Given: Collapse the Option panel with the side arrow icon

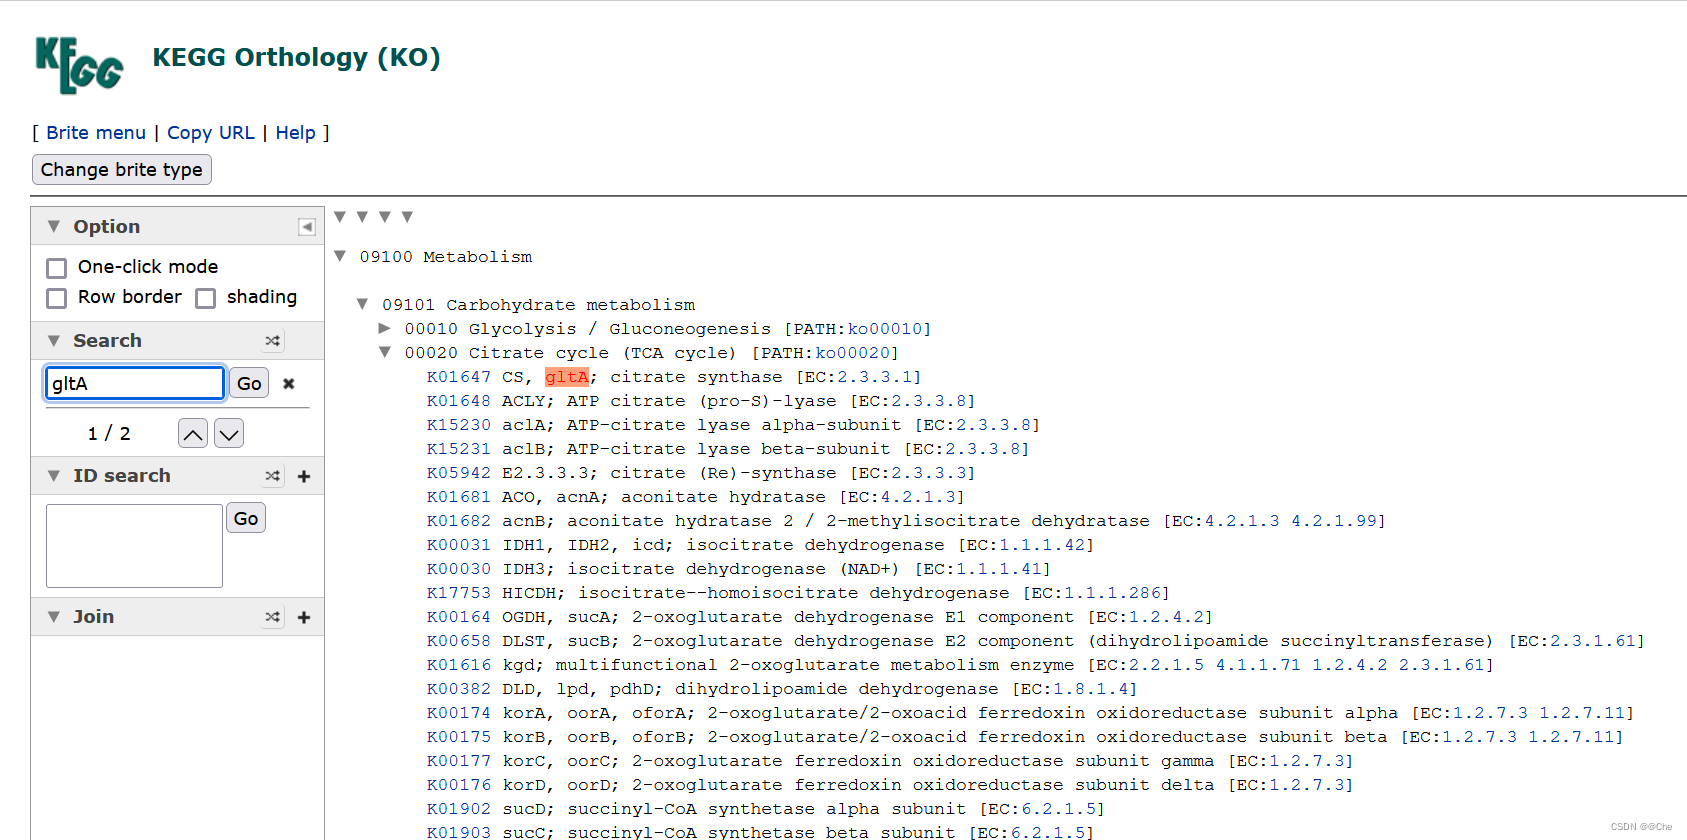Looking at the screenshot, I should pos(307,227).
